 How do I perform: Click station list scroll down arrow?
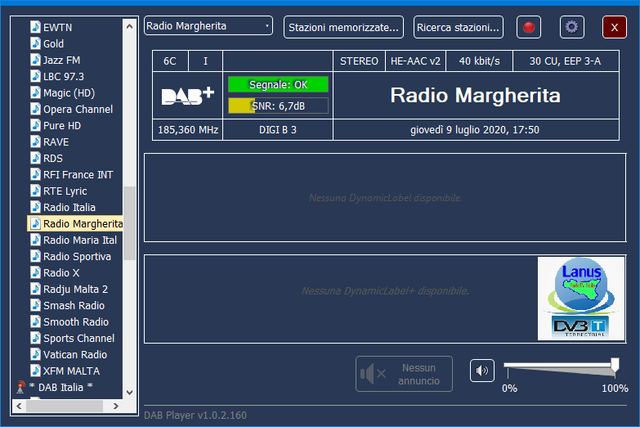129,392
